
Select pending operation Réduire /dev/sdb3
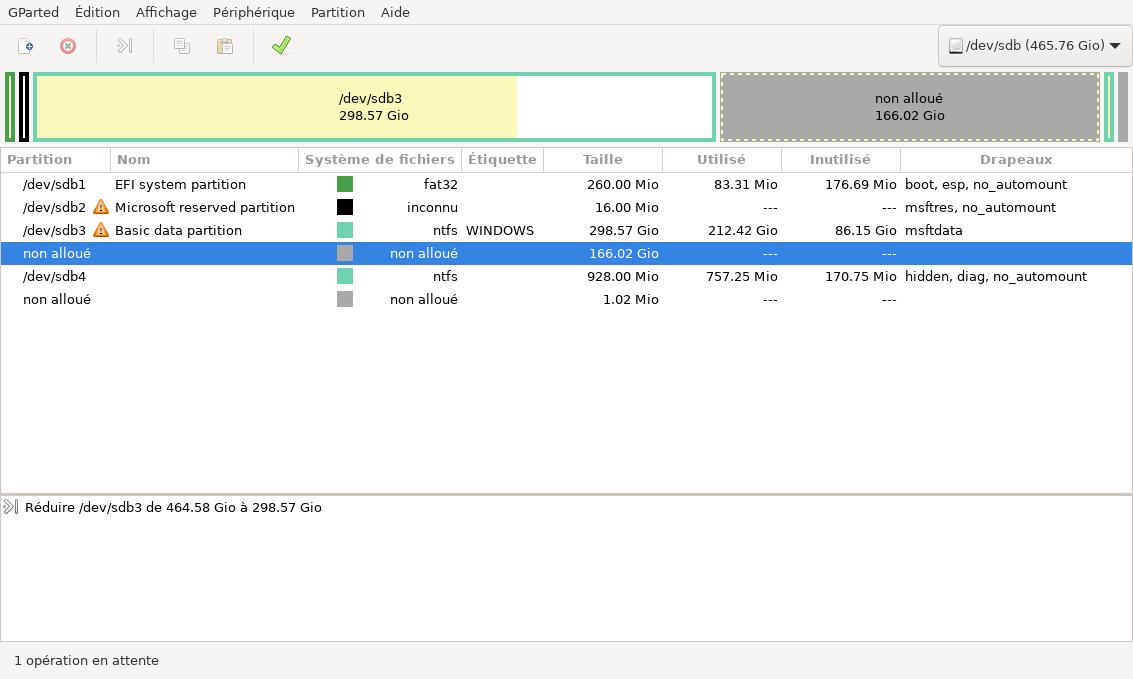173,508
